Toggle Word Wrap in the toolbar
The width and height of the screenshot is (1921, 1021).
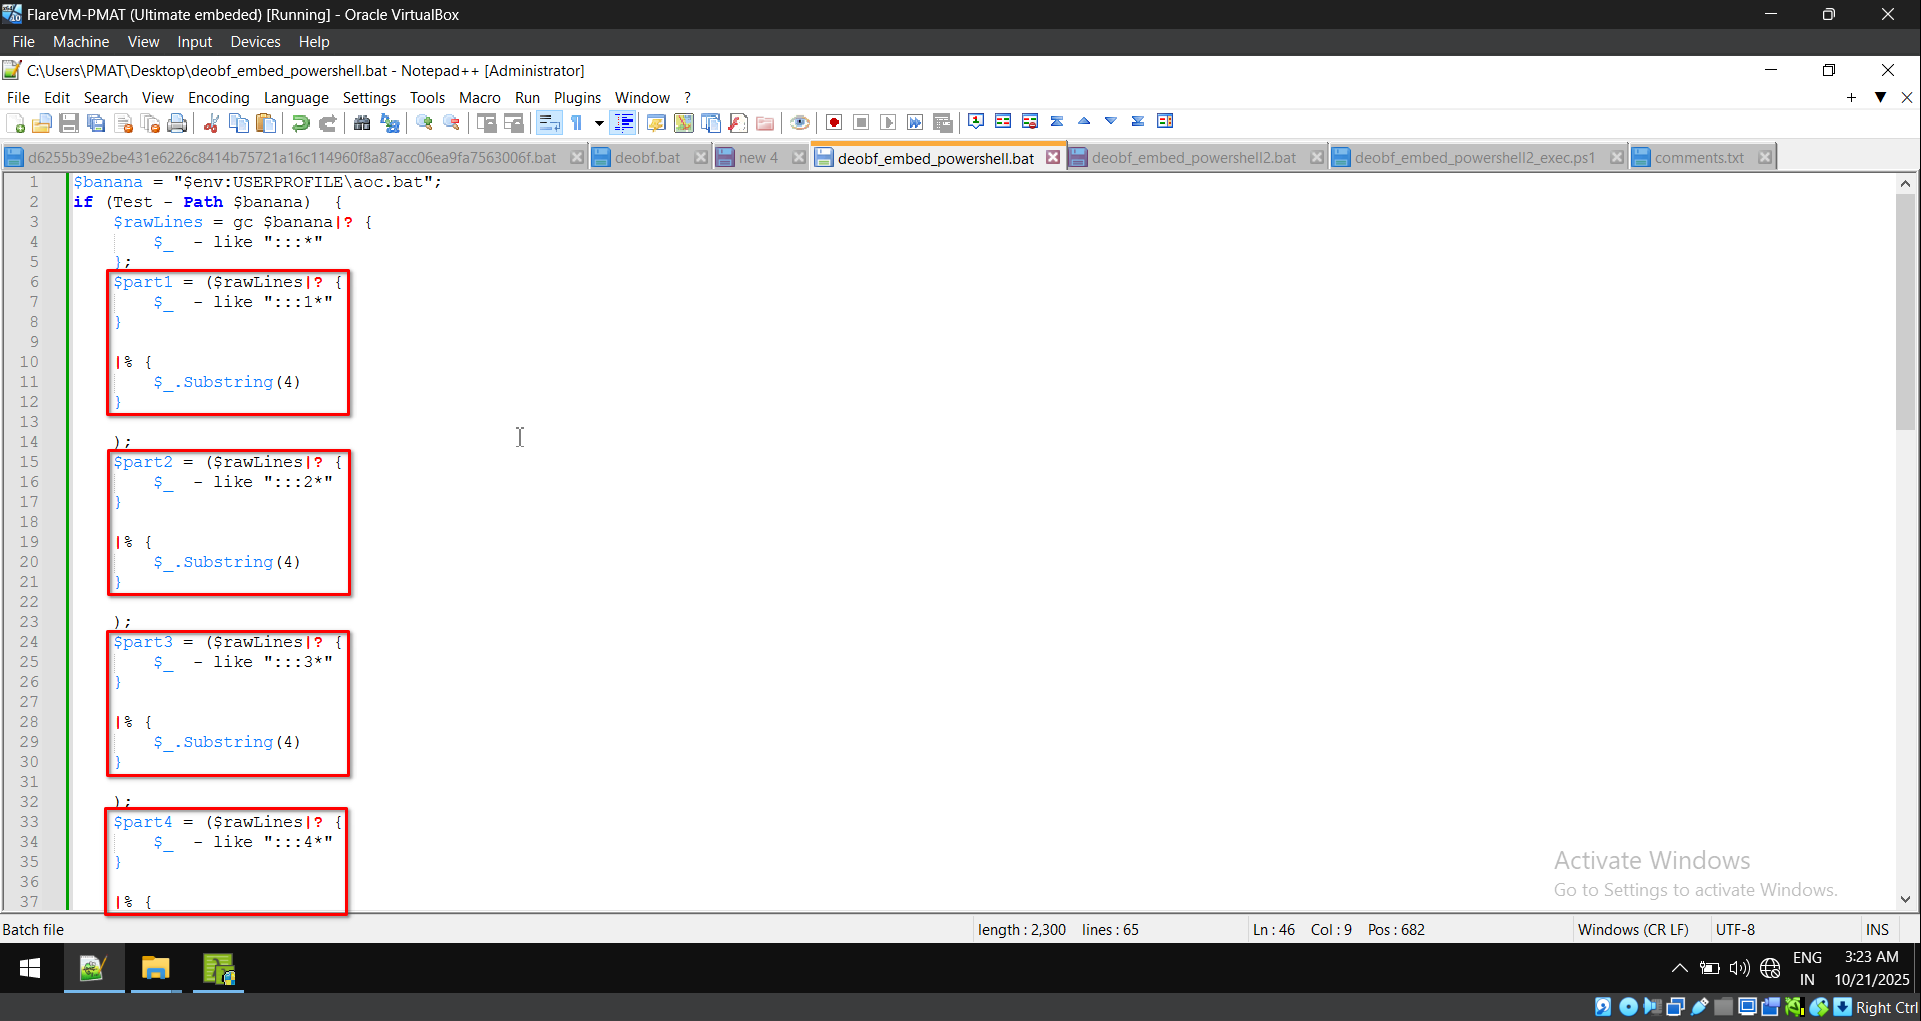click(x=549, y=123)
